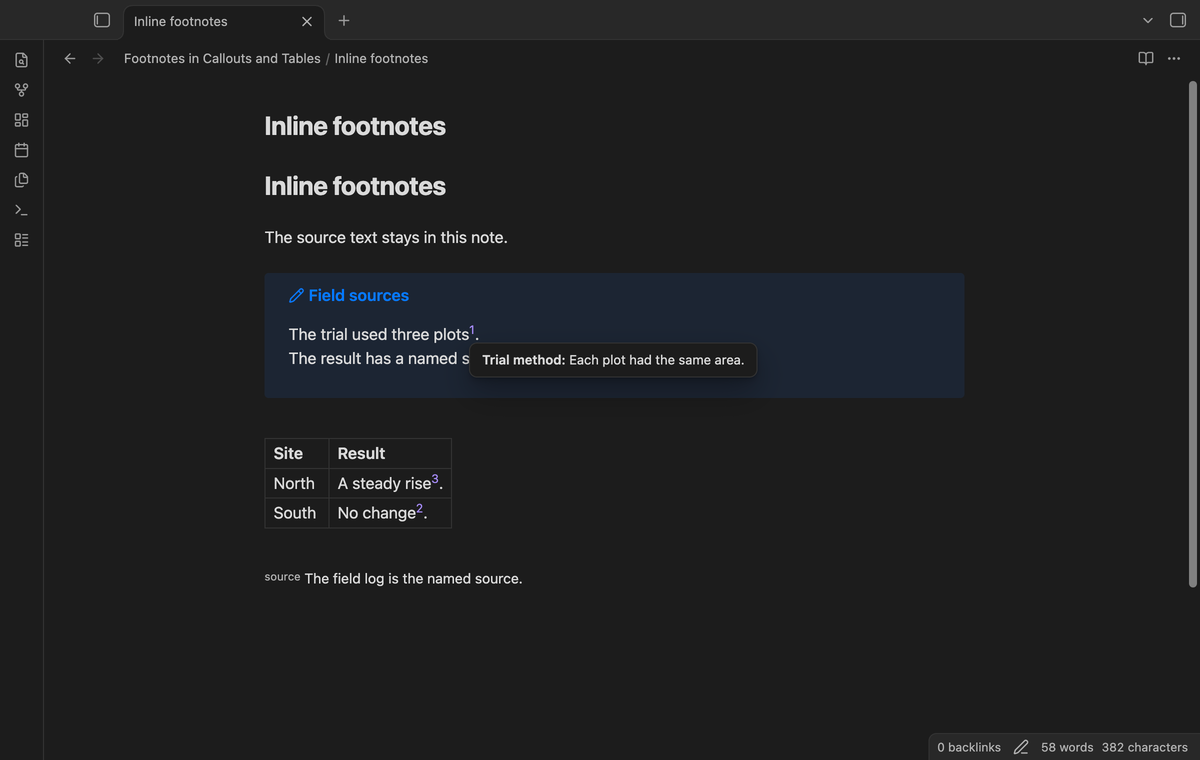1200x760 pixels.
Task: Open graph view ribbon icon
Action: (21, 90)
